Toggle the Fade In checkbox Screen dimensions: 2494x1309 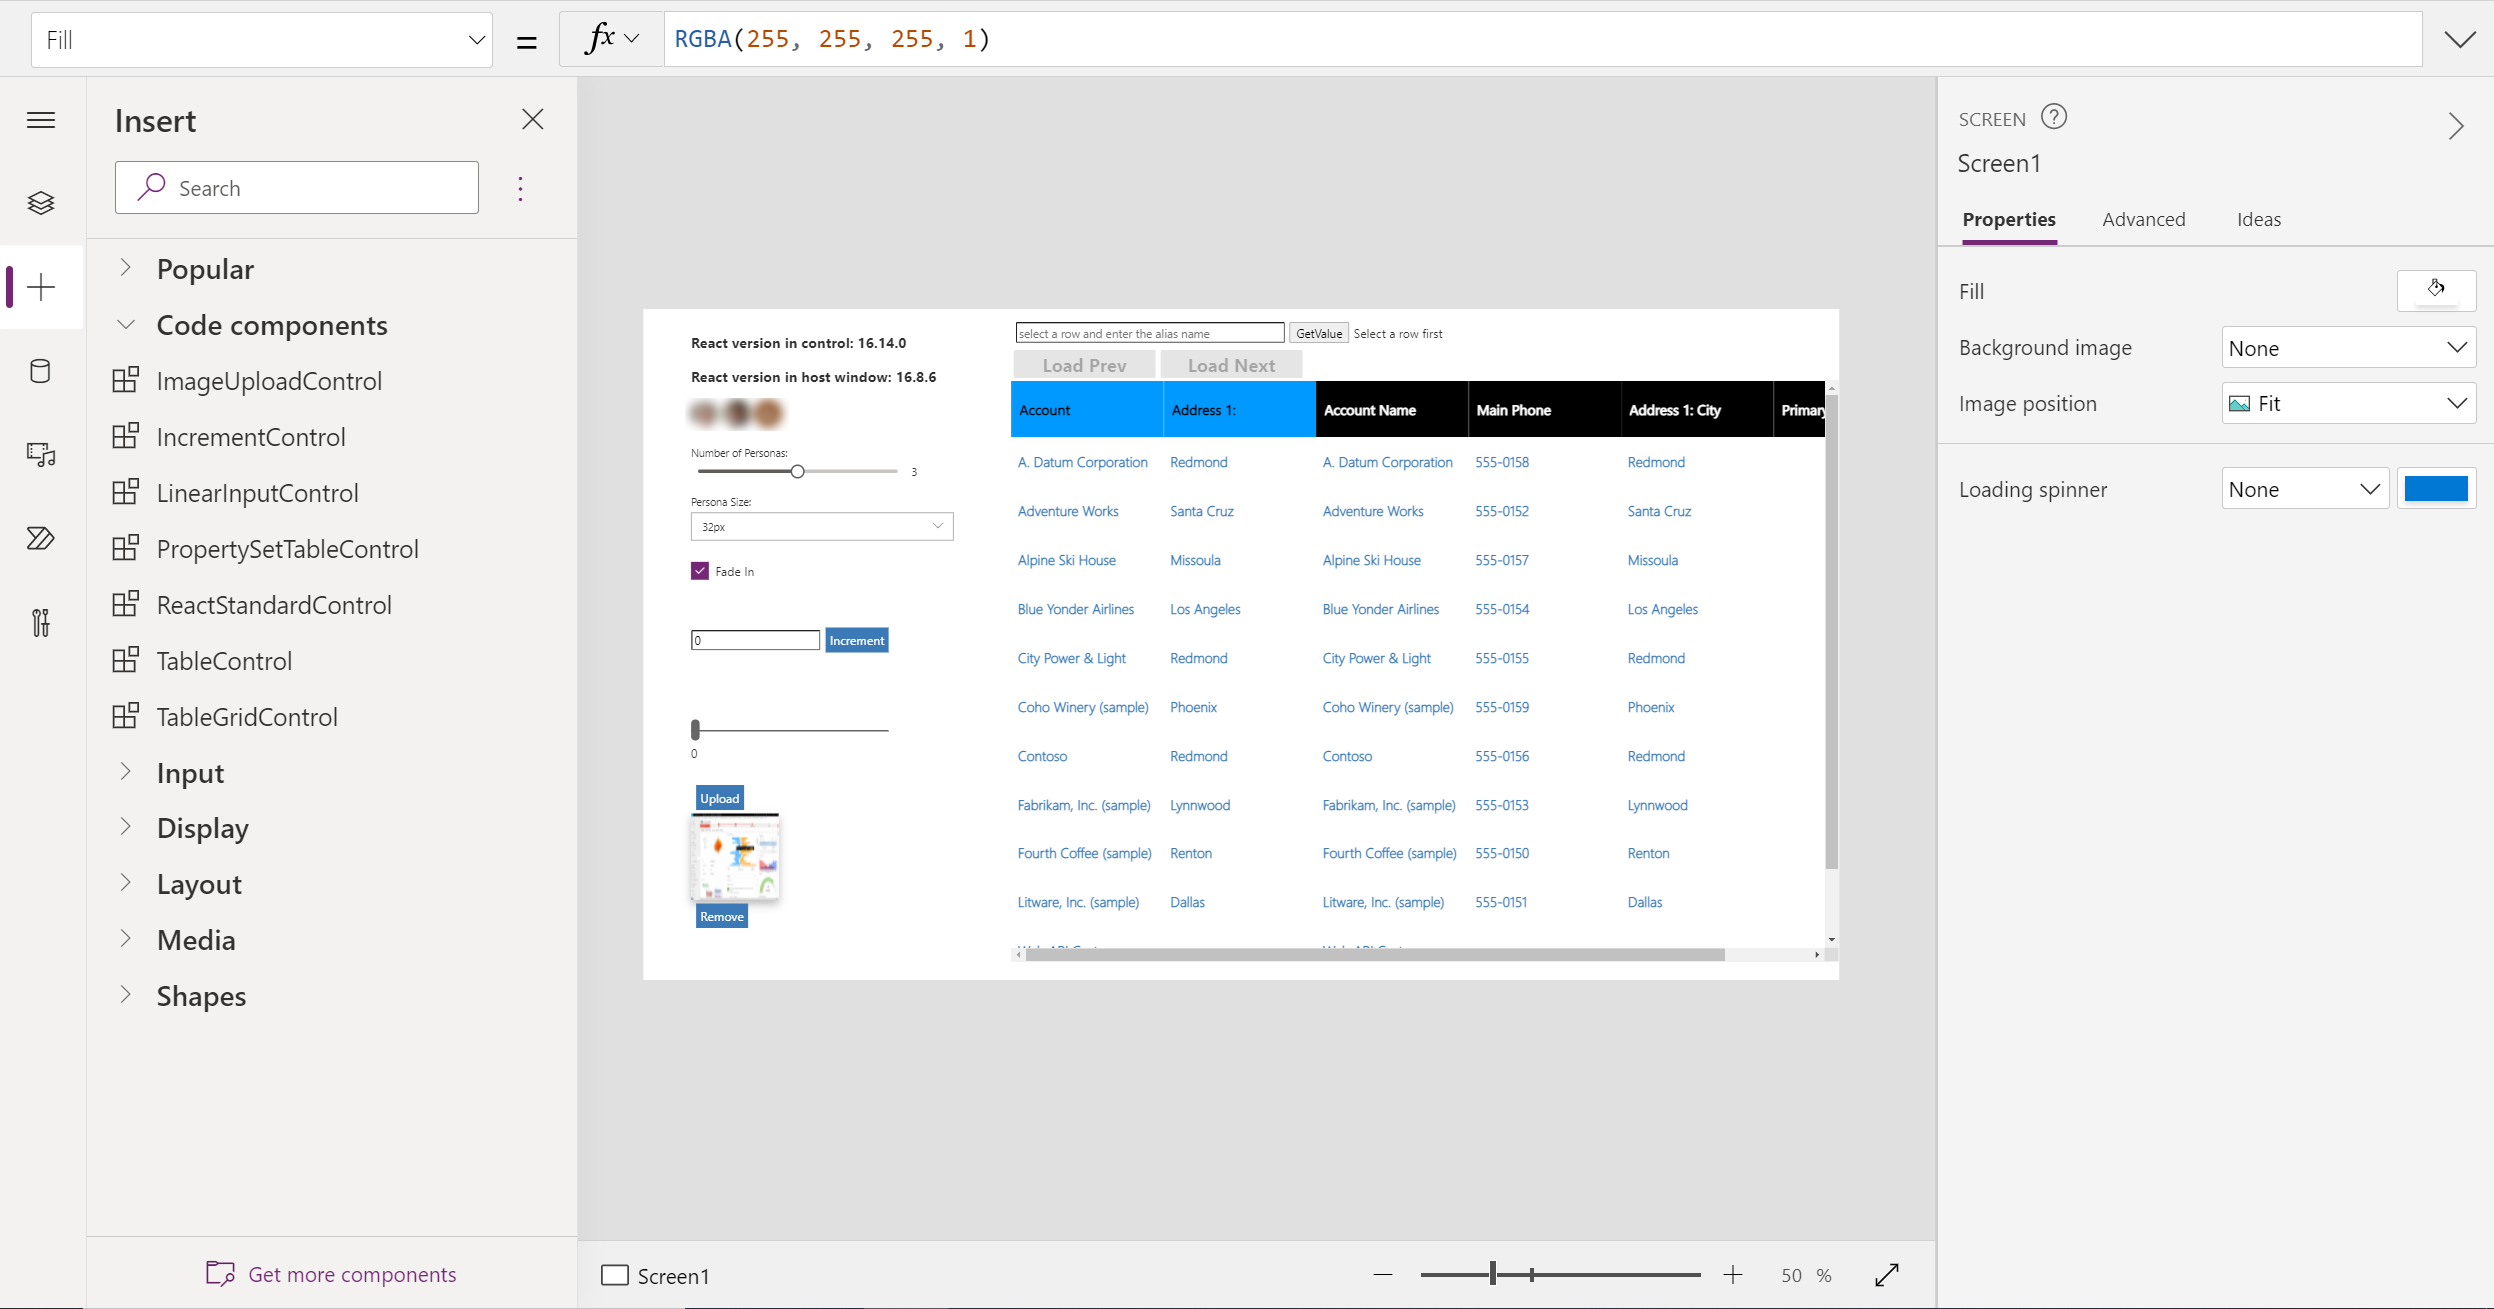(x=698, y=570)
